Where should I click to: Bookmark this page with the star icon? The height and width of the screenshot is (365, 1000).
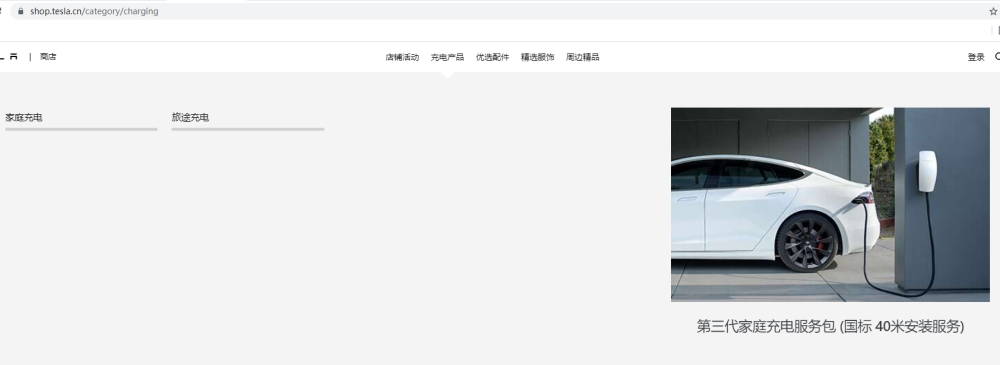(x=993, y=11)
